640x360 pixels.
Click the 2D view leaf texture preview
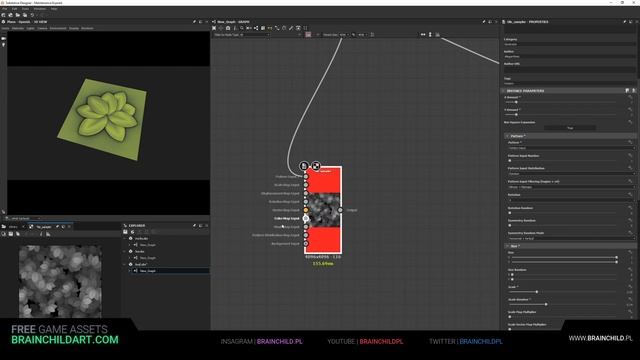click(60, 281)
